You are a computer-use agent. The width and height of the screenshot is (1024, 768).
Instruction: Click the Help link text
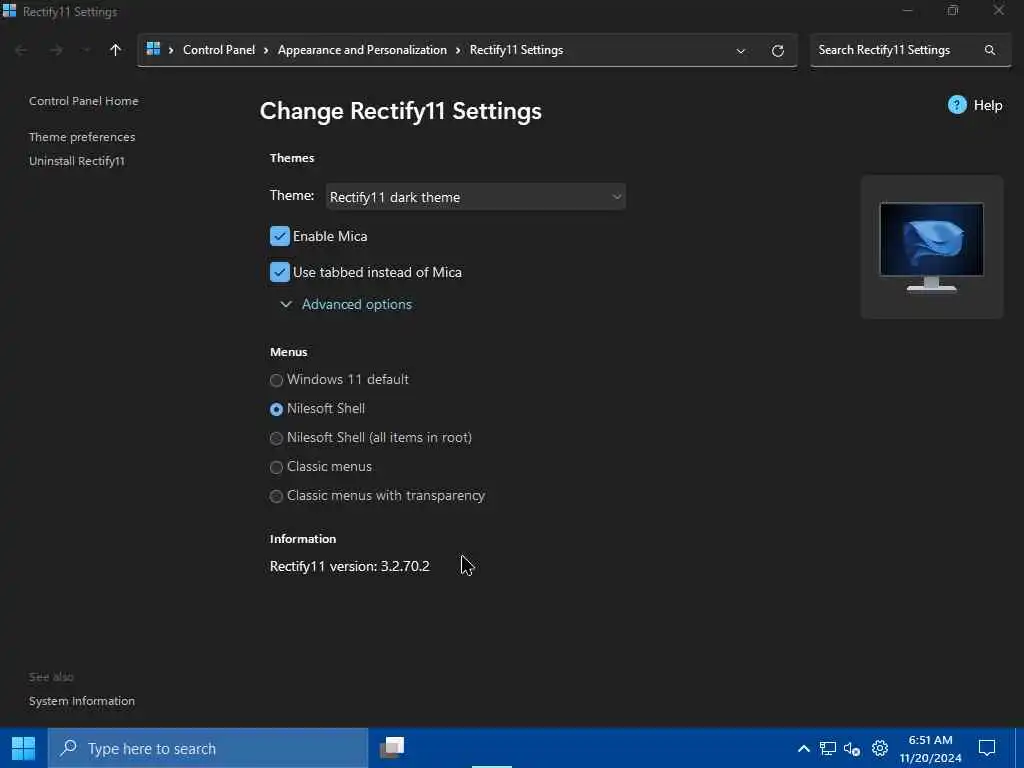[x=987, y=105]
